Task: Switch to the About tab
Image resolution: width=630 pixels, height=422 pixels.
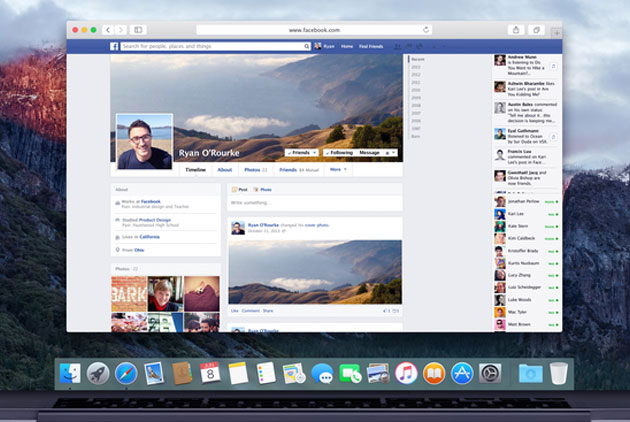Action: [x=225, y=170]
